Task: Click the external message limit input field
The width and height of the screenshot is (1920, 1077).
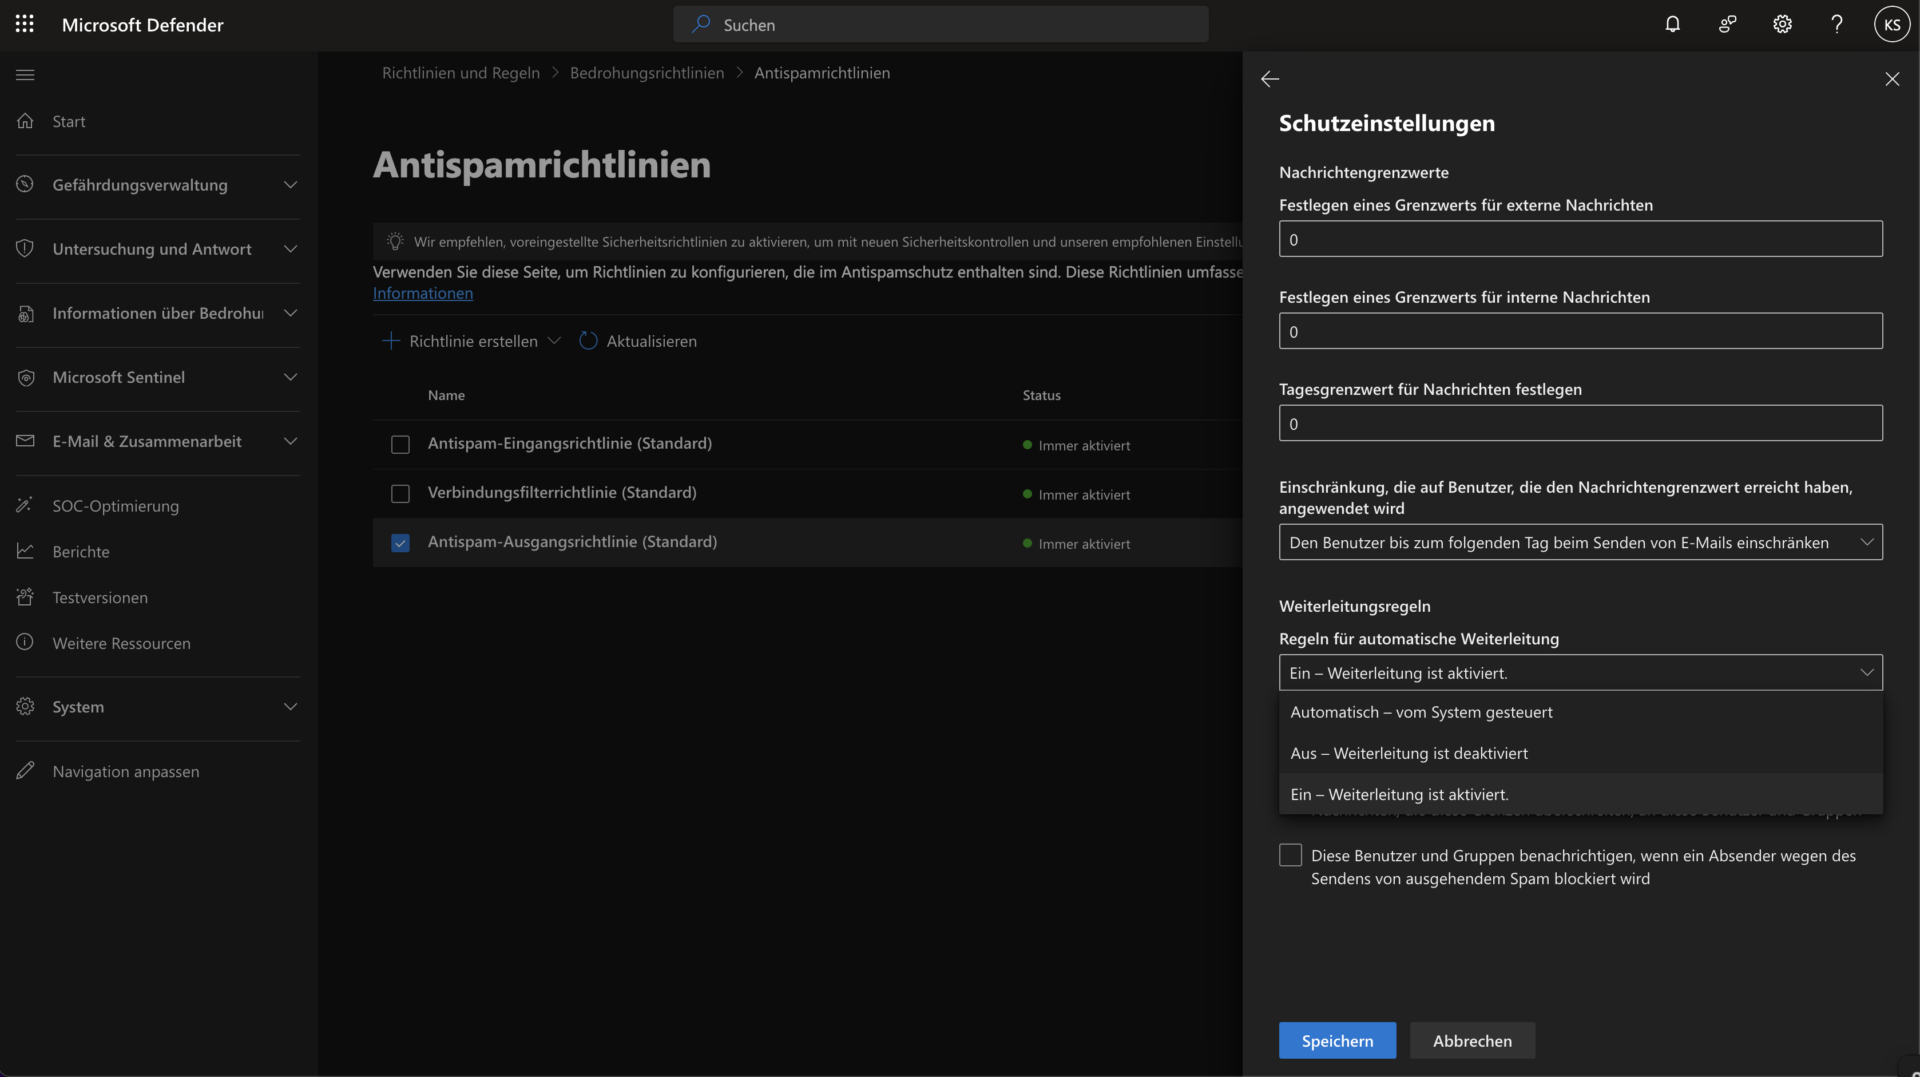Action: pyautogui.click(x=1580, y=239)
